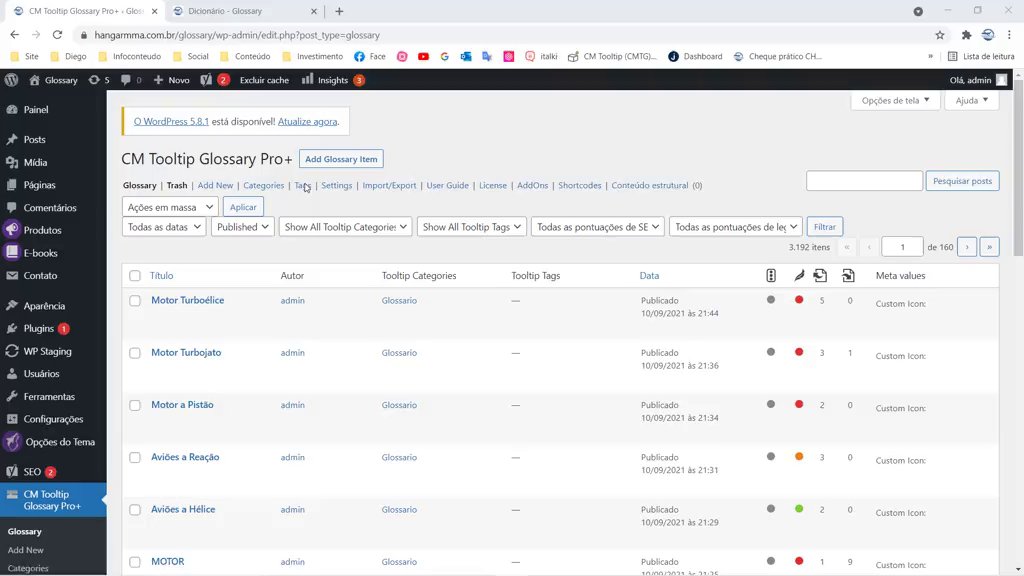Viewport: 1024px width, 576px height.
Task: Check the Motor Turbojato row checkbox
Action: (135, 353)
